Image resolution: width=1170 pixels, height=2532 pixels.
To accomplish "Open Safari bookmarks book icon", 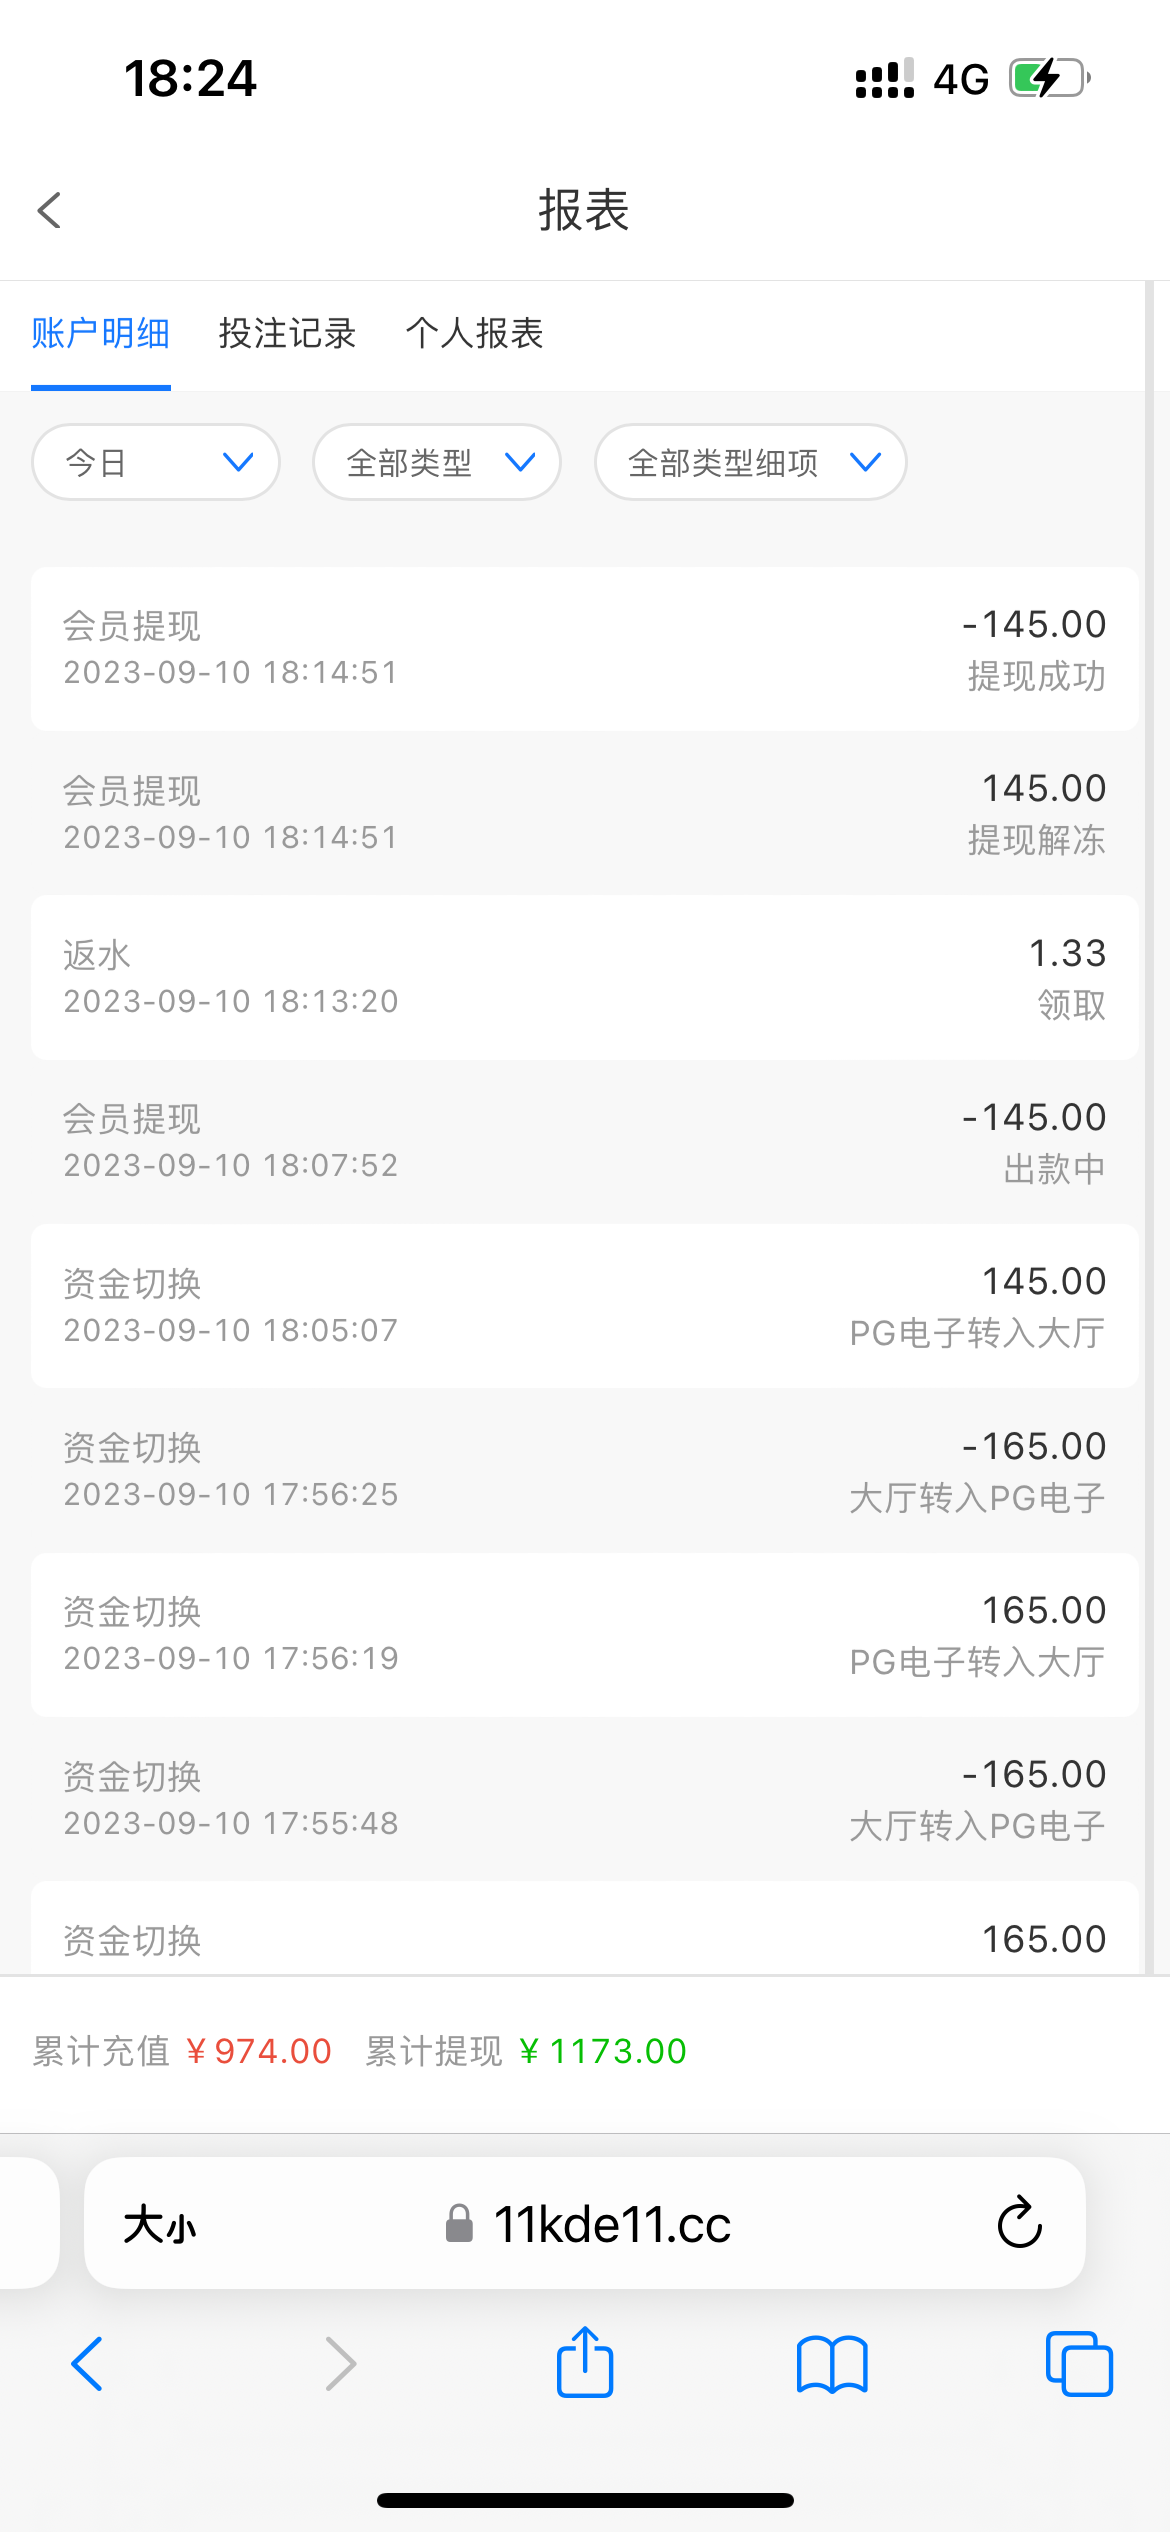I will [832, 2365].
